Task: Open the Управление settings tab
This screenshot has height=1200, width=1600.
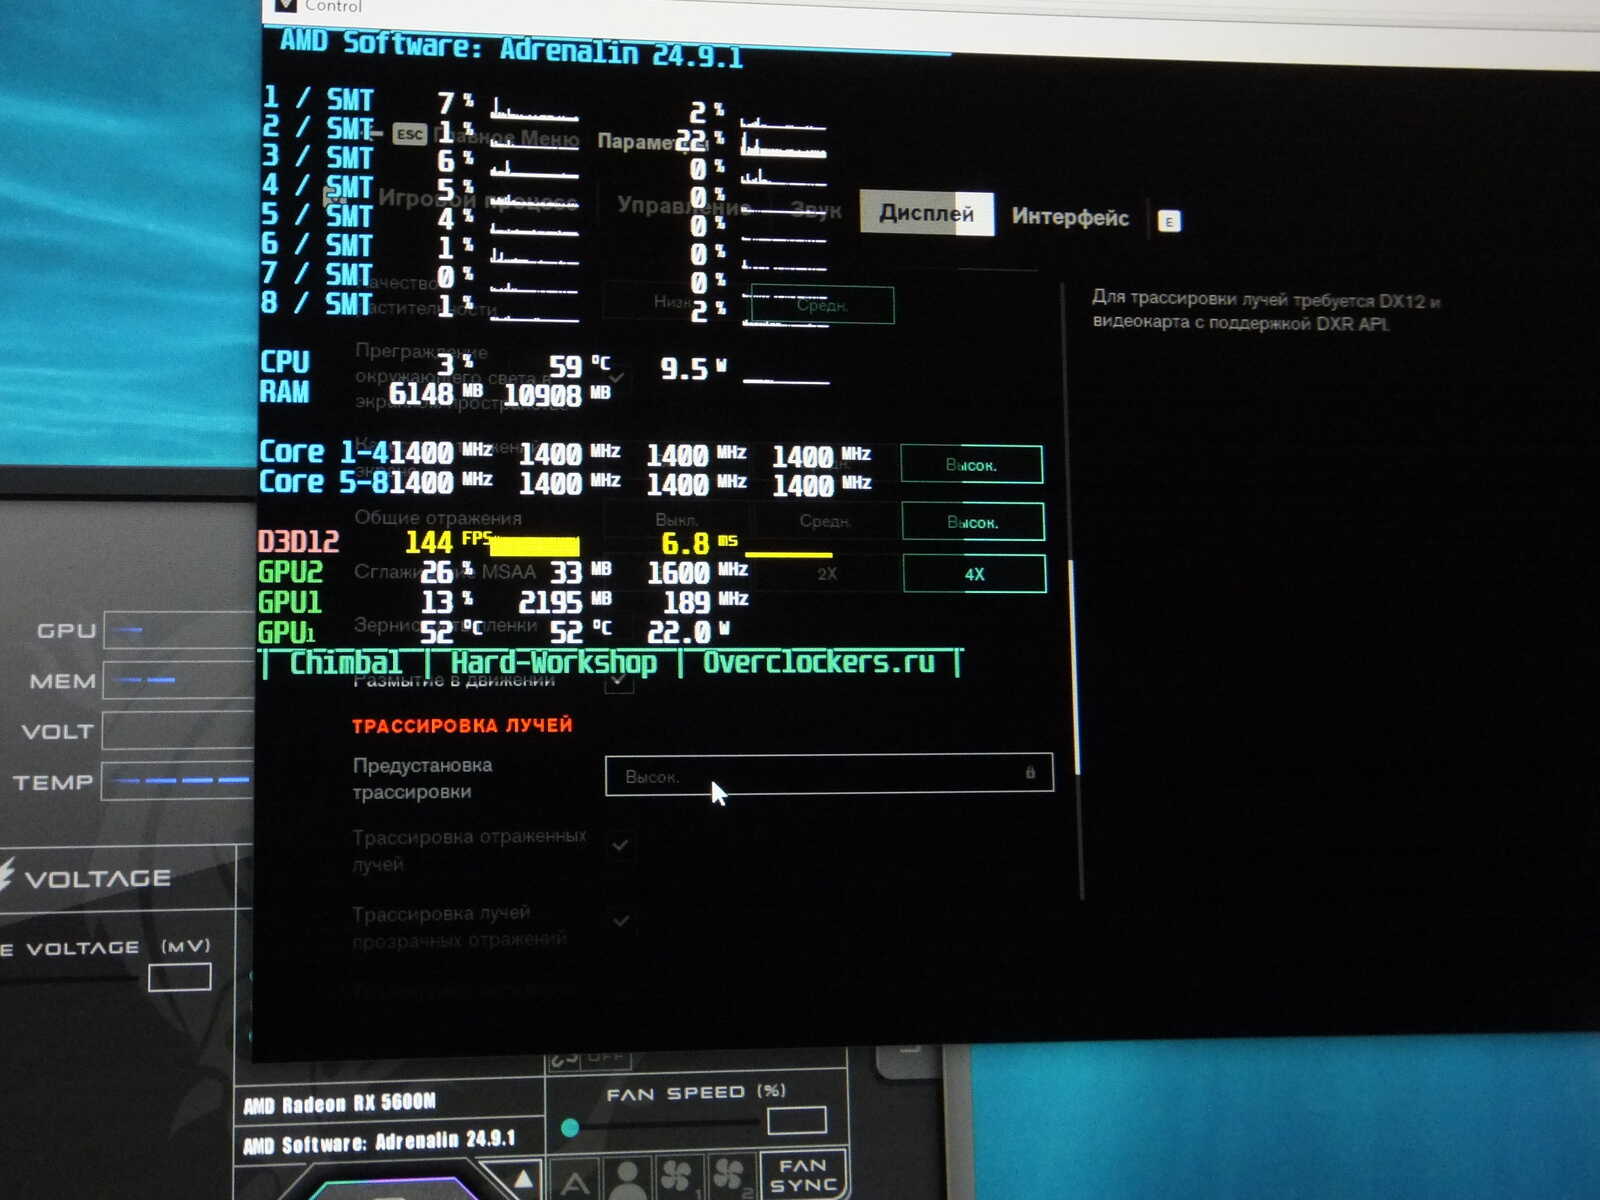Action: coord(684,206)
